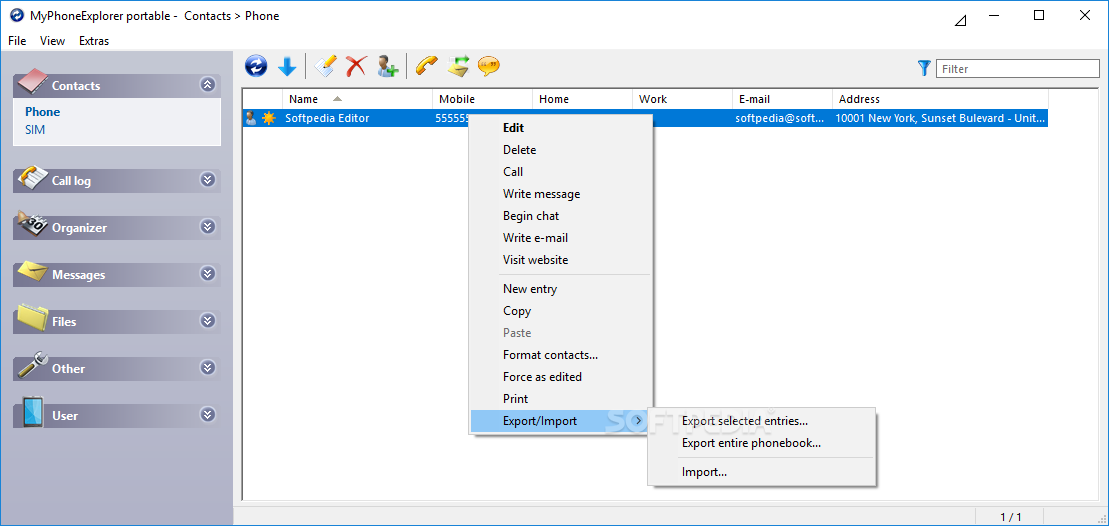Select Write message from context menu

[559, 194]
